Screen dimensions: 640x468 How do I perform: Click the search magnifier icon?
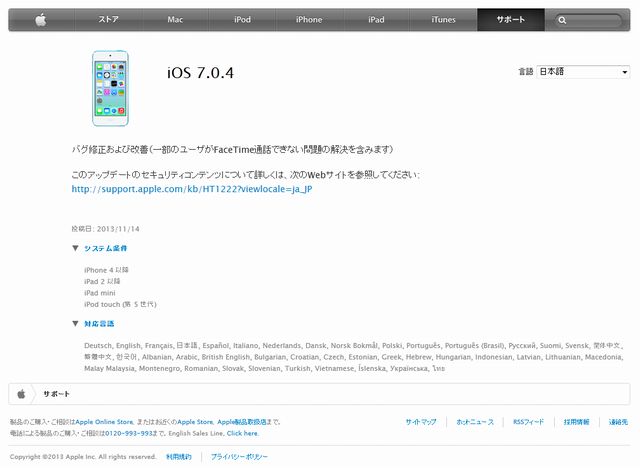(x=562, y=20)
